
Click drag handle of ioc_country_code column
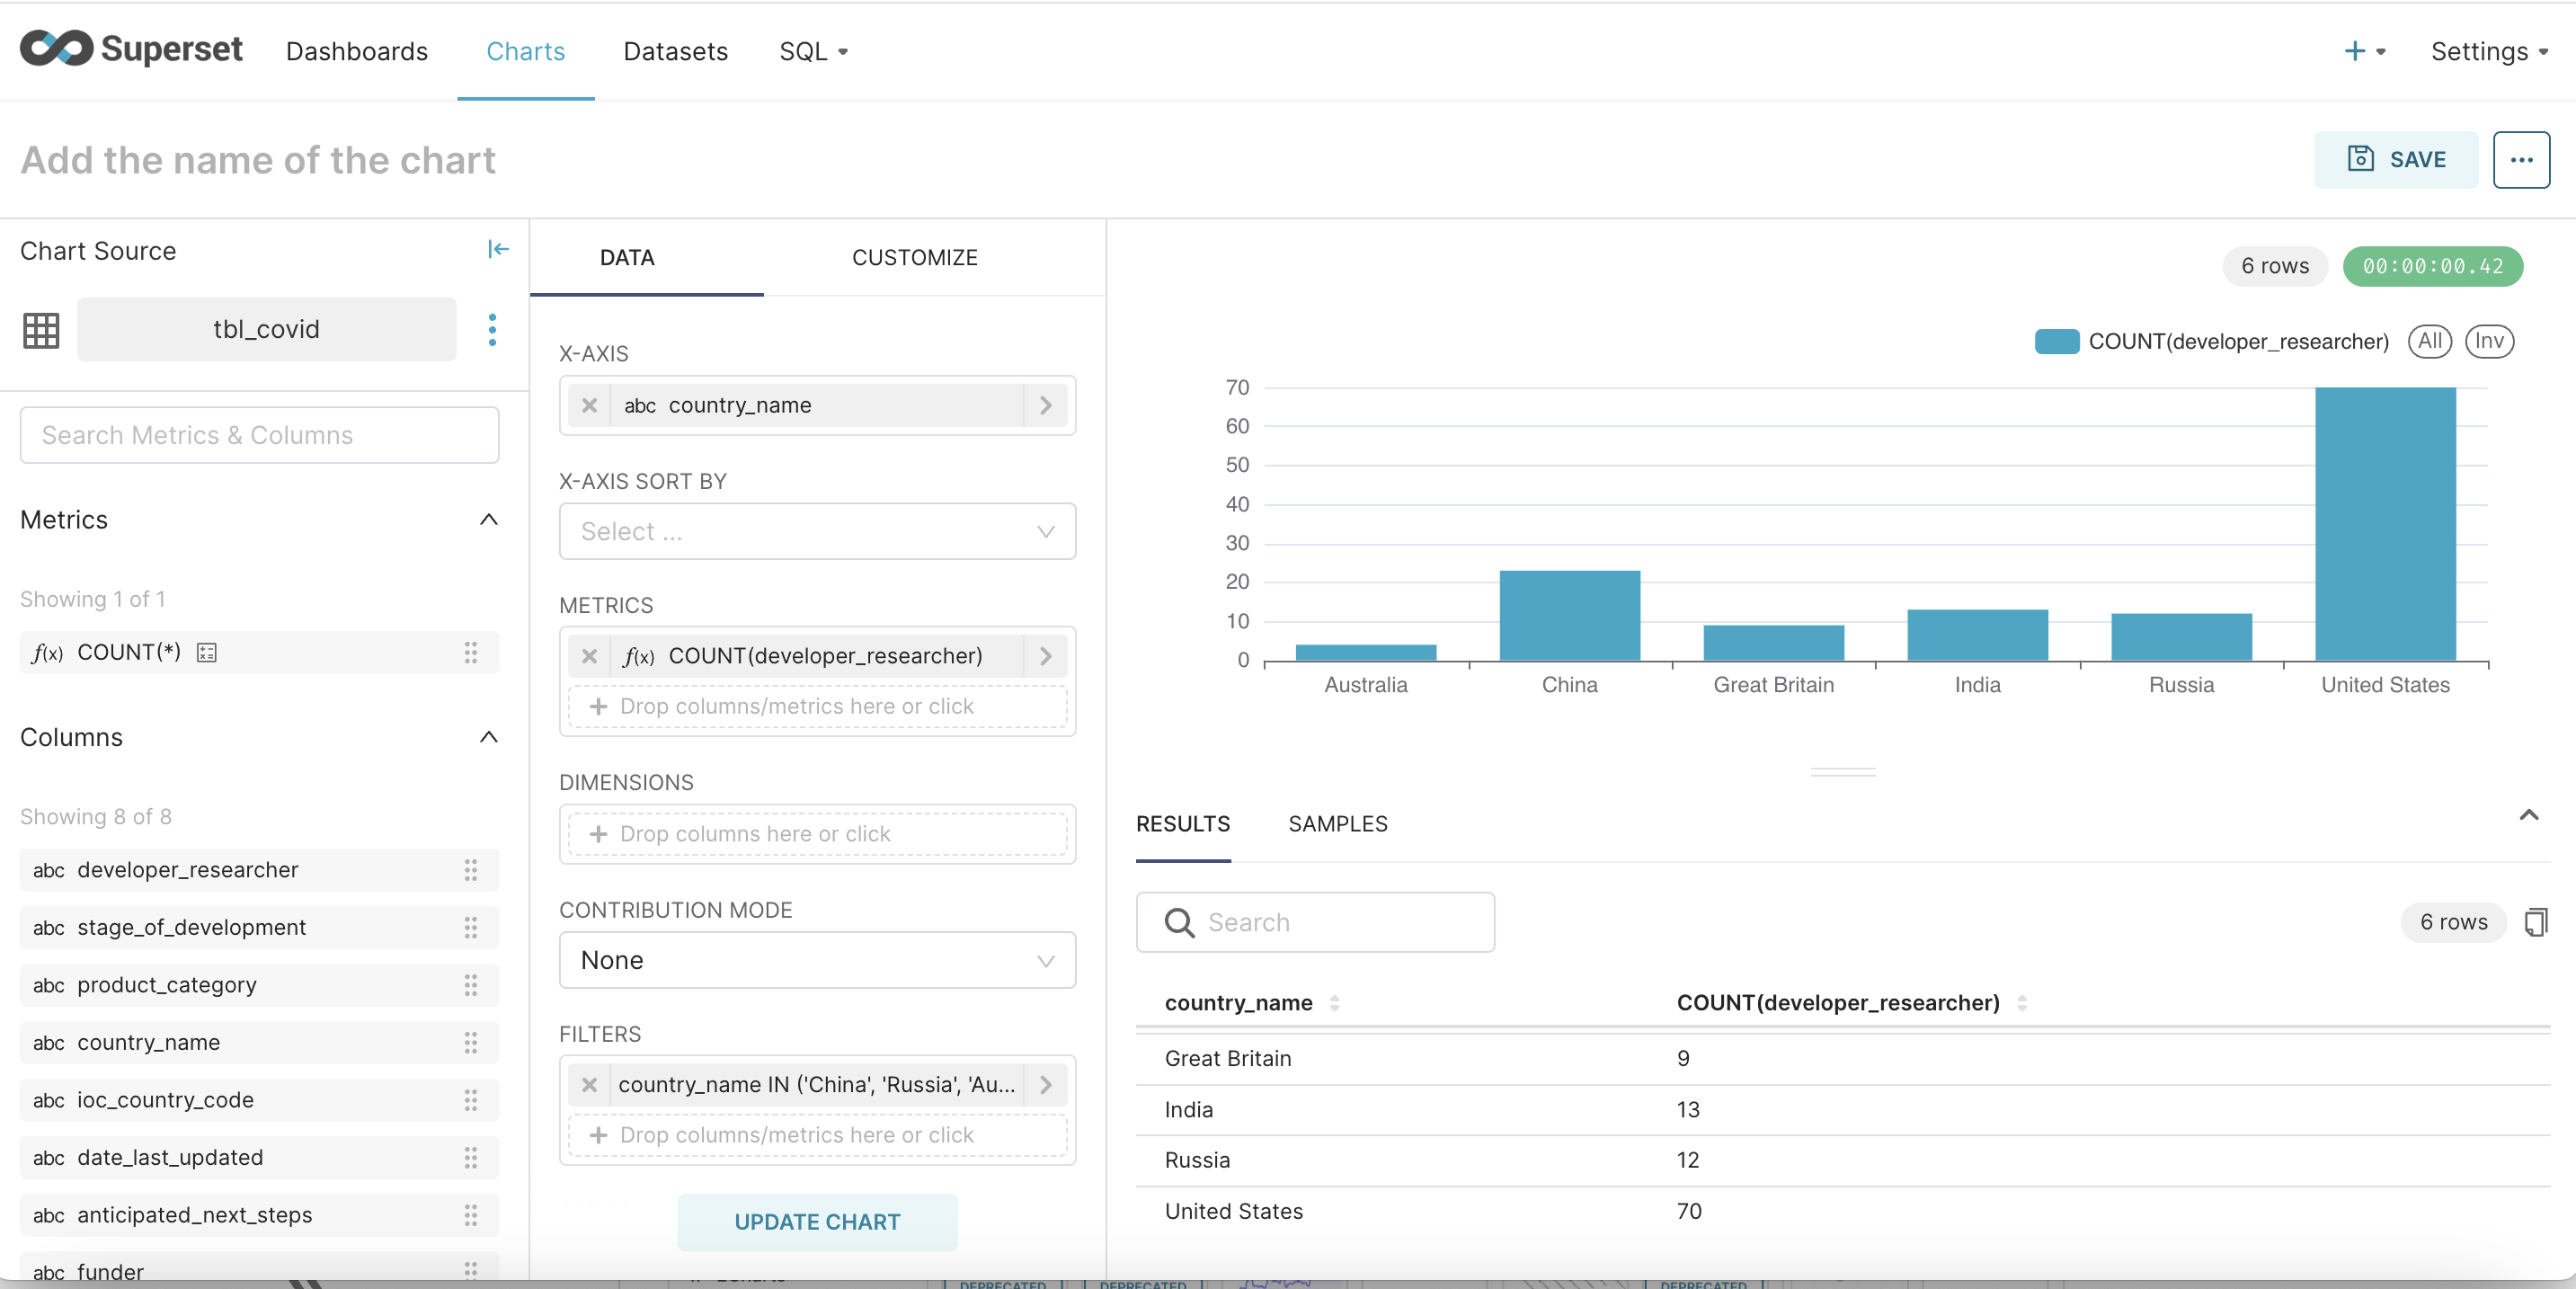(470, 1100)
